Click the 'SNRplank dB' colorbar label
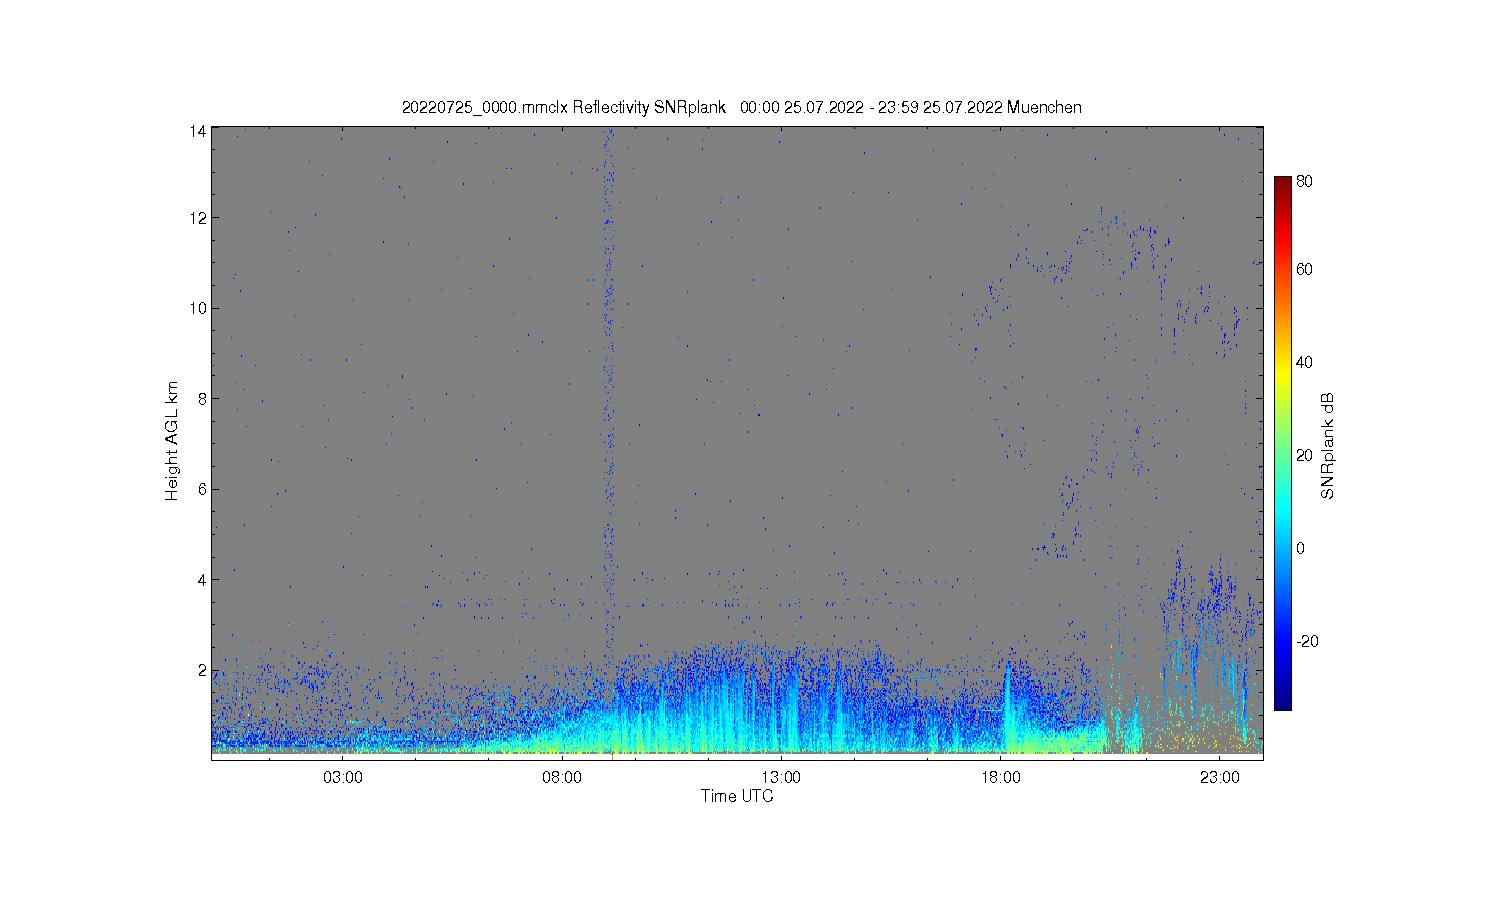This screenshot has width=1500, height=900. click(1327, 446)
